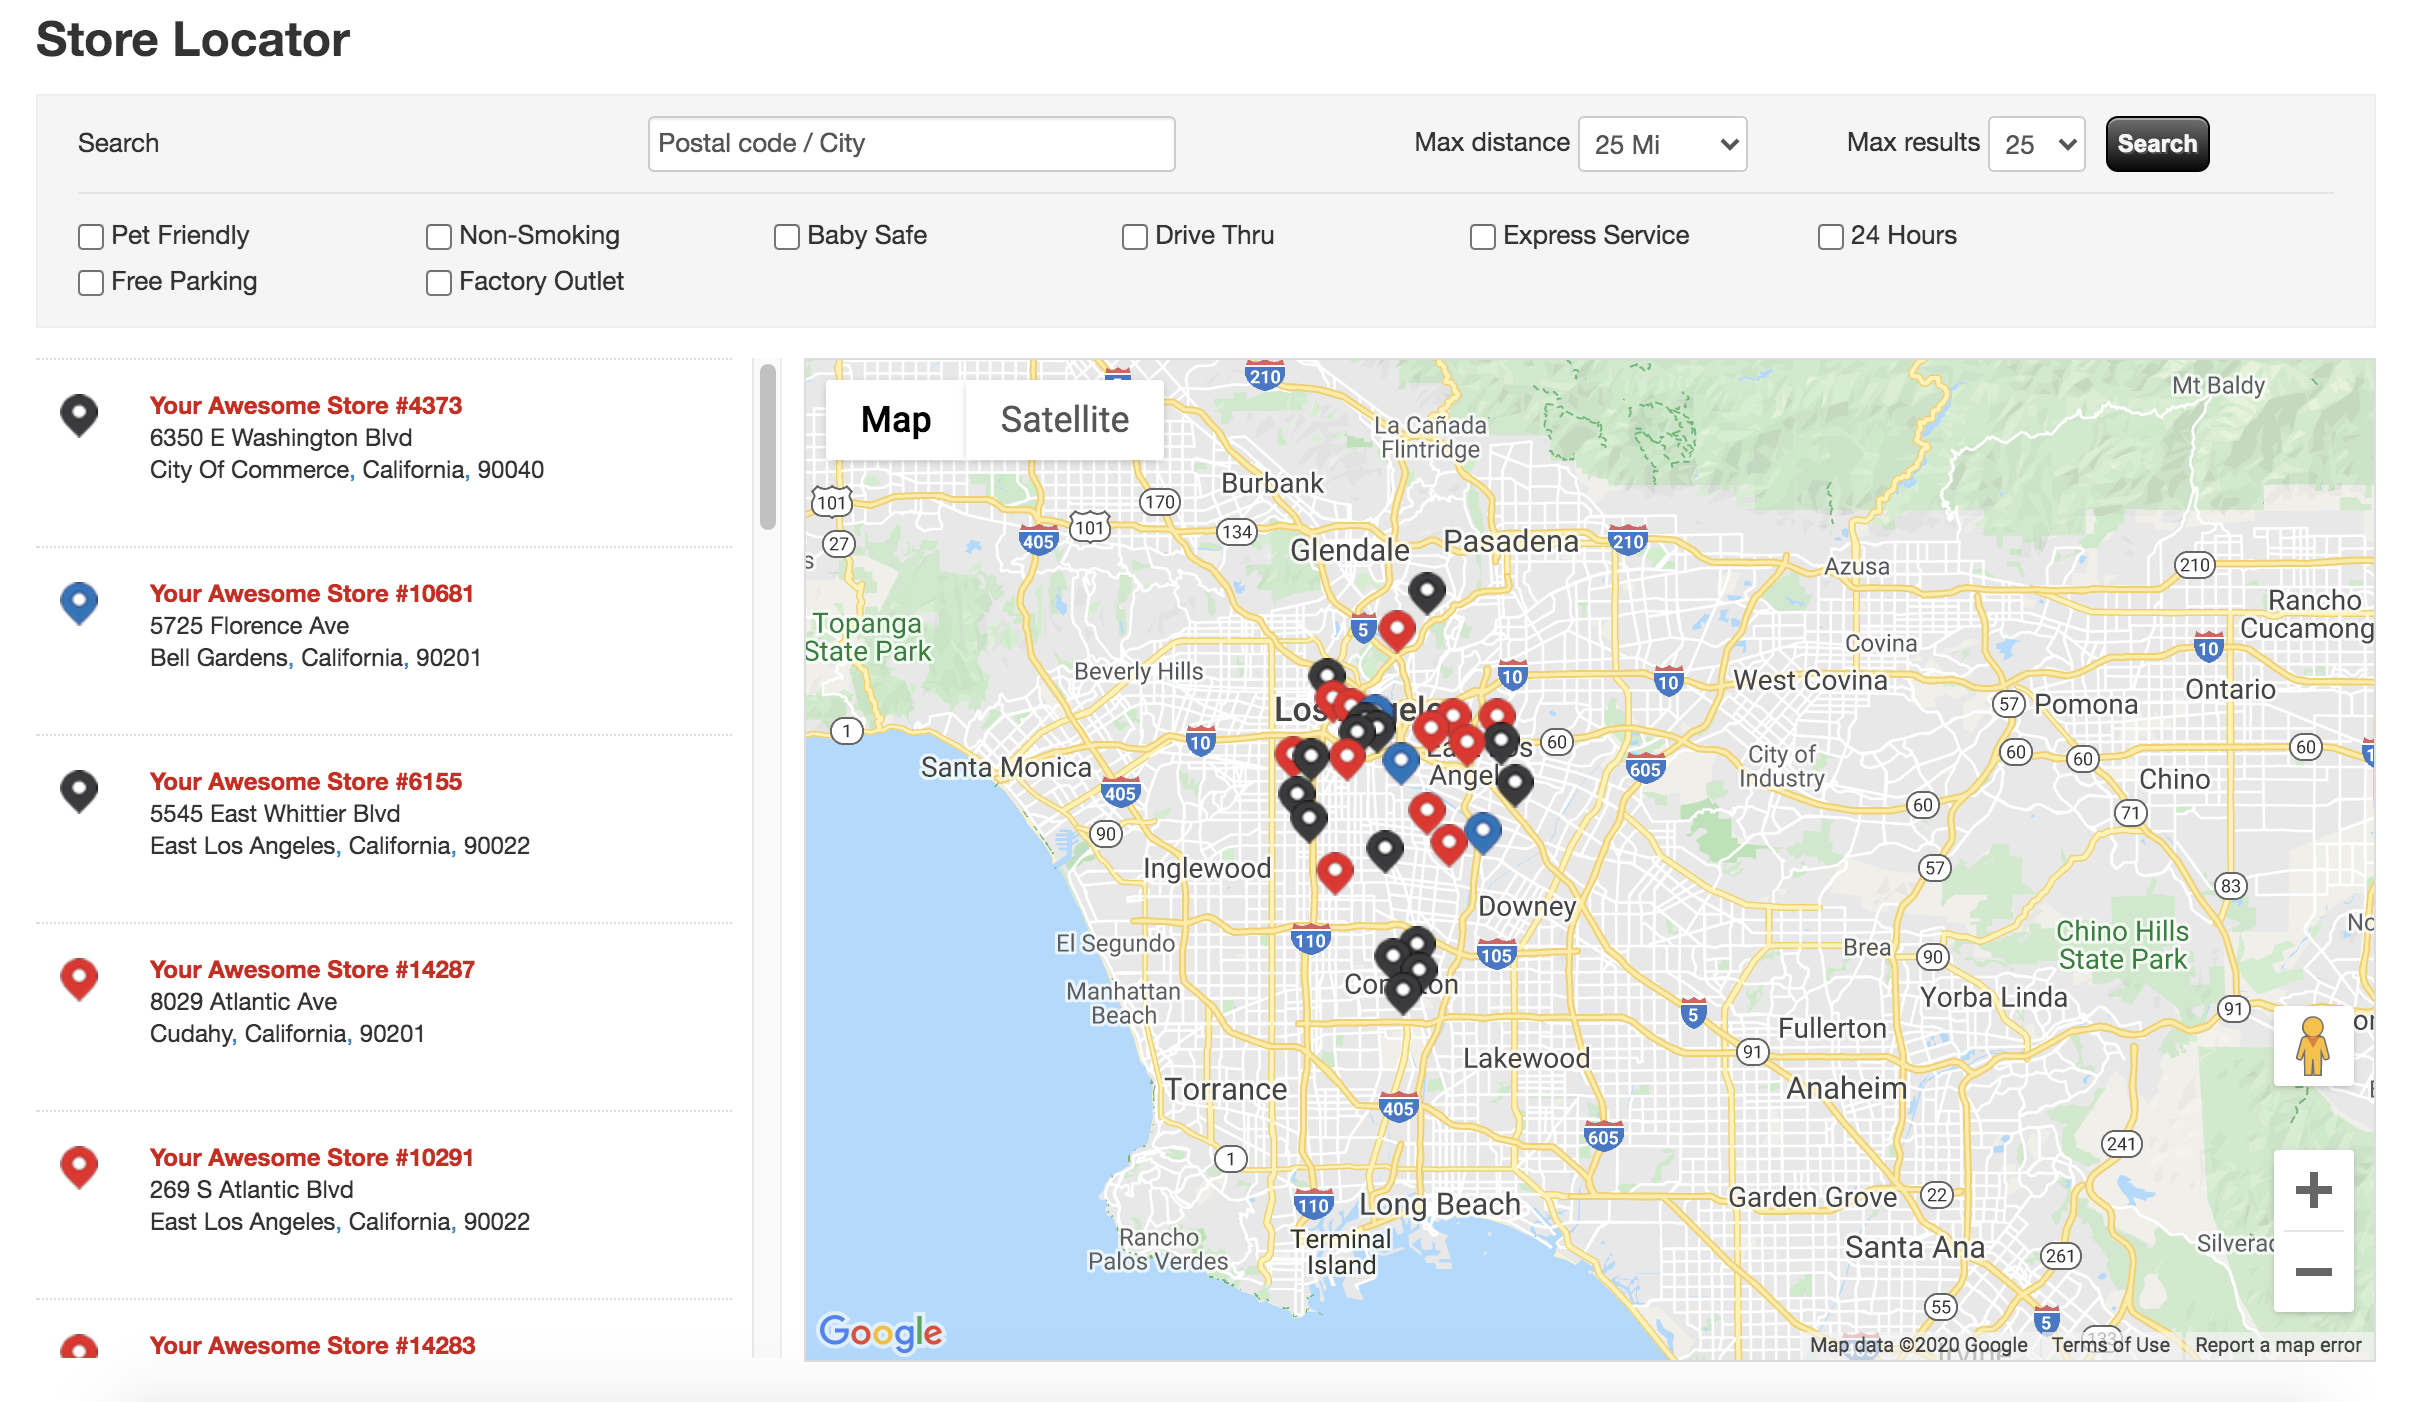This screenshot has width=2424, height=1402.
Task: Click Report a map error link
Action: pos(2278,1345)
